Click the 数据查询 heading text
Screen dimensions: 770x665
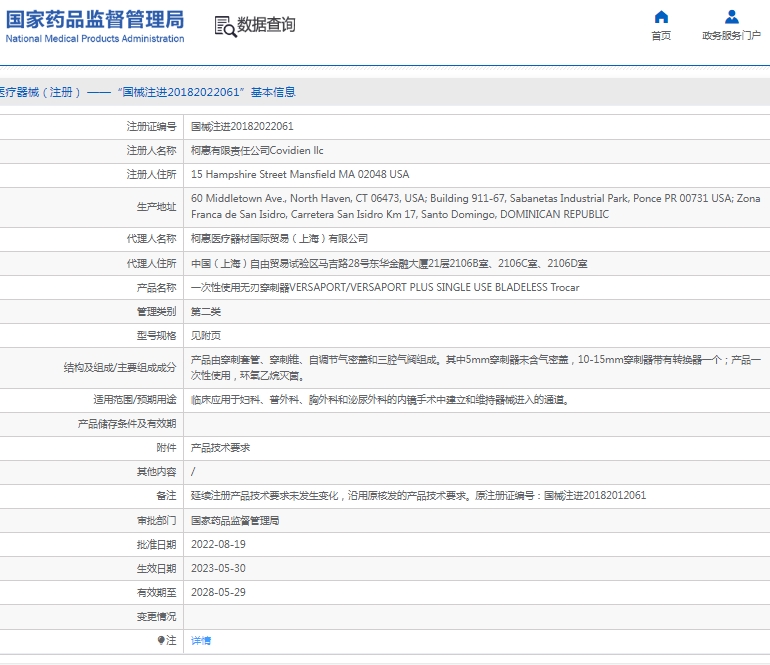pos(266,25)
